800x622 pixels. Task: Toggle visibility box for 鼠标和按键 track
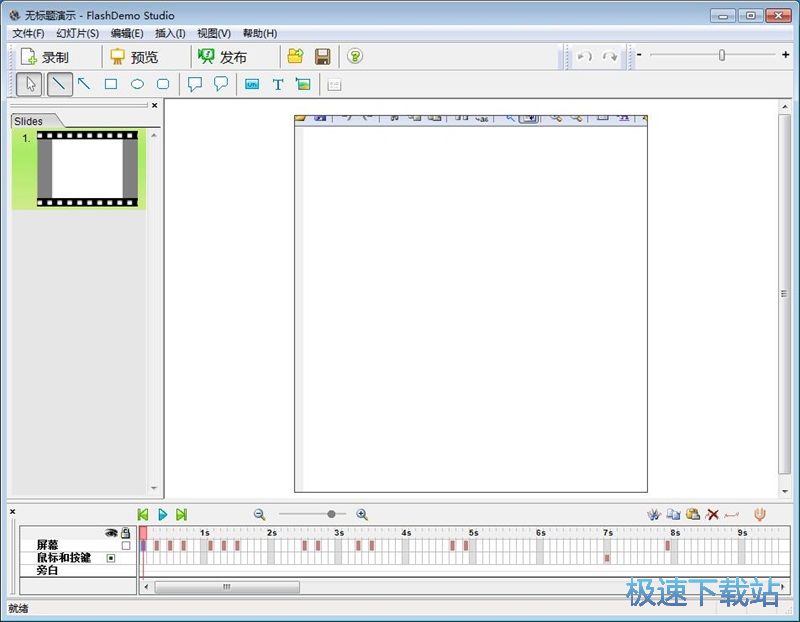(x=111, y=558)
